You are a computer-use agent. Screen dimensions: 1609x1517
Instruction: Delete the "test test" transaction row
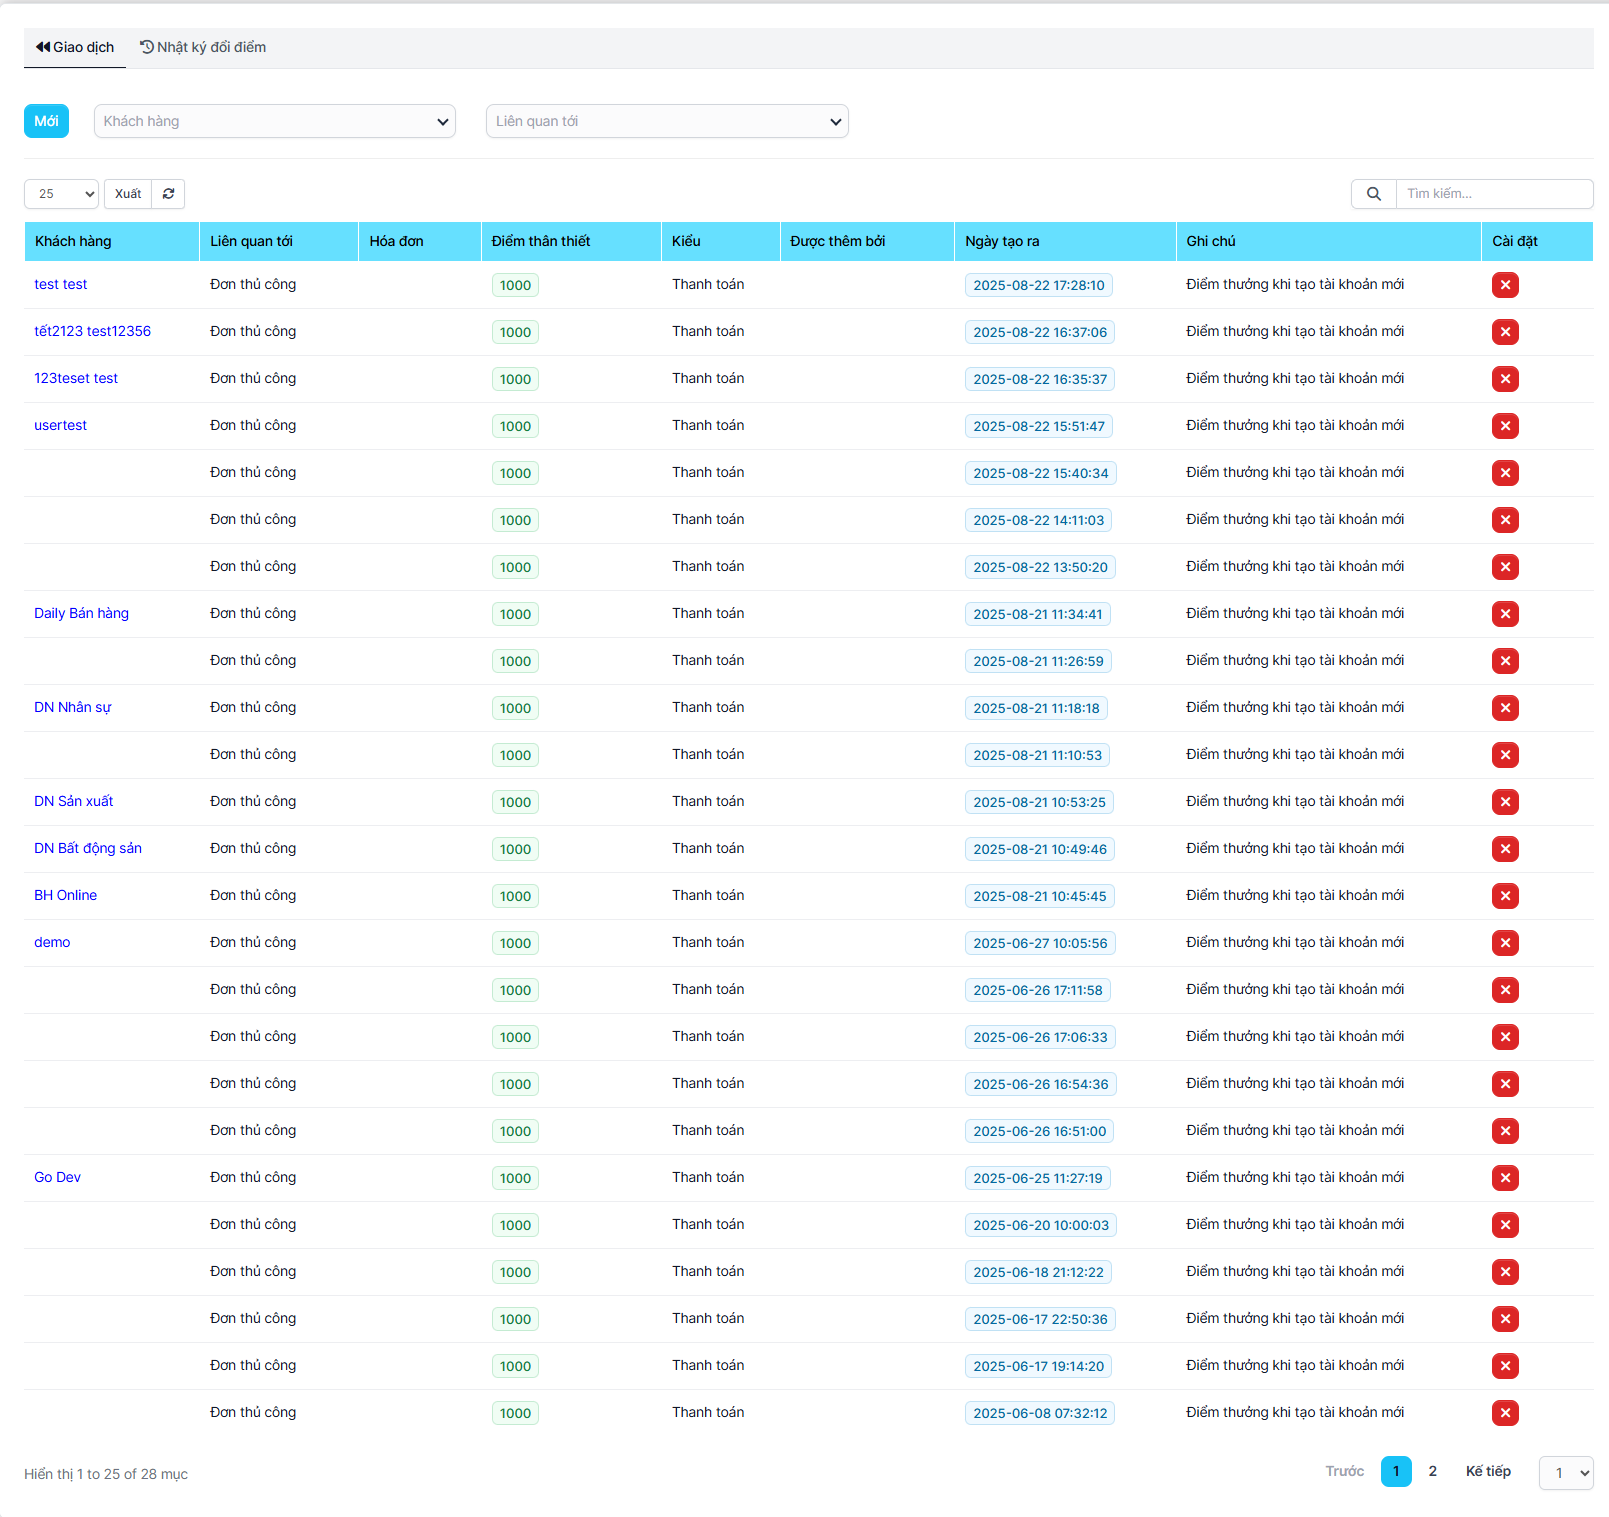click(1505, 284)
